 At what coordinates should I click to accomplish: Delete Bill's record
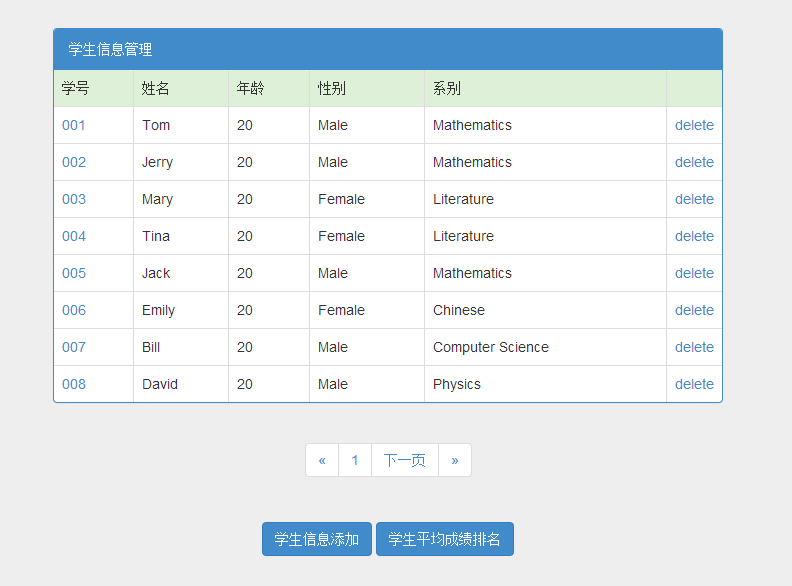pos(694,347)
